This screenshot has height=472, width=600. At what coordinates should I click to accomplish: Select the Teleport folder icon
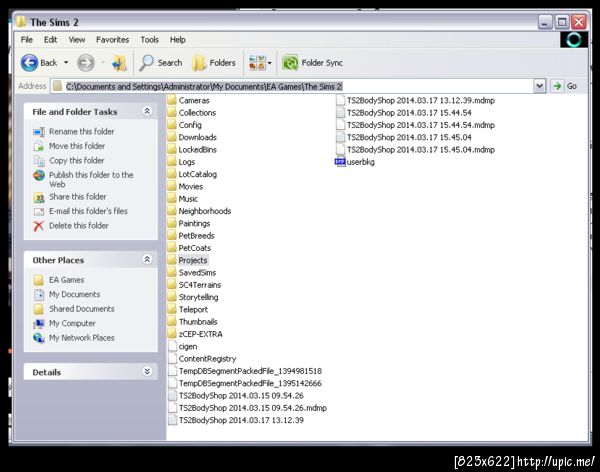(172, 309)
